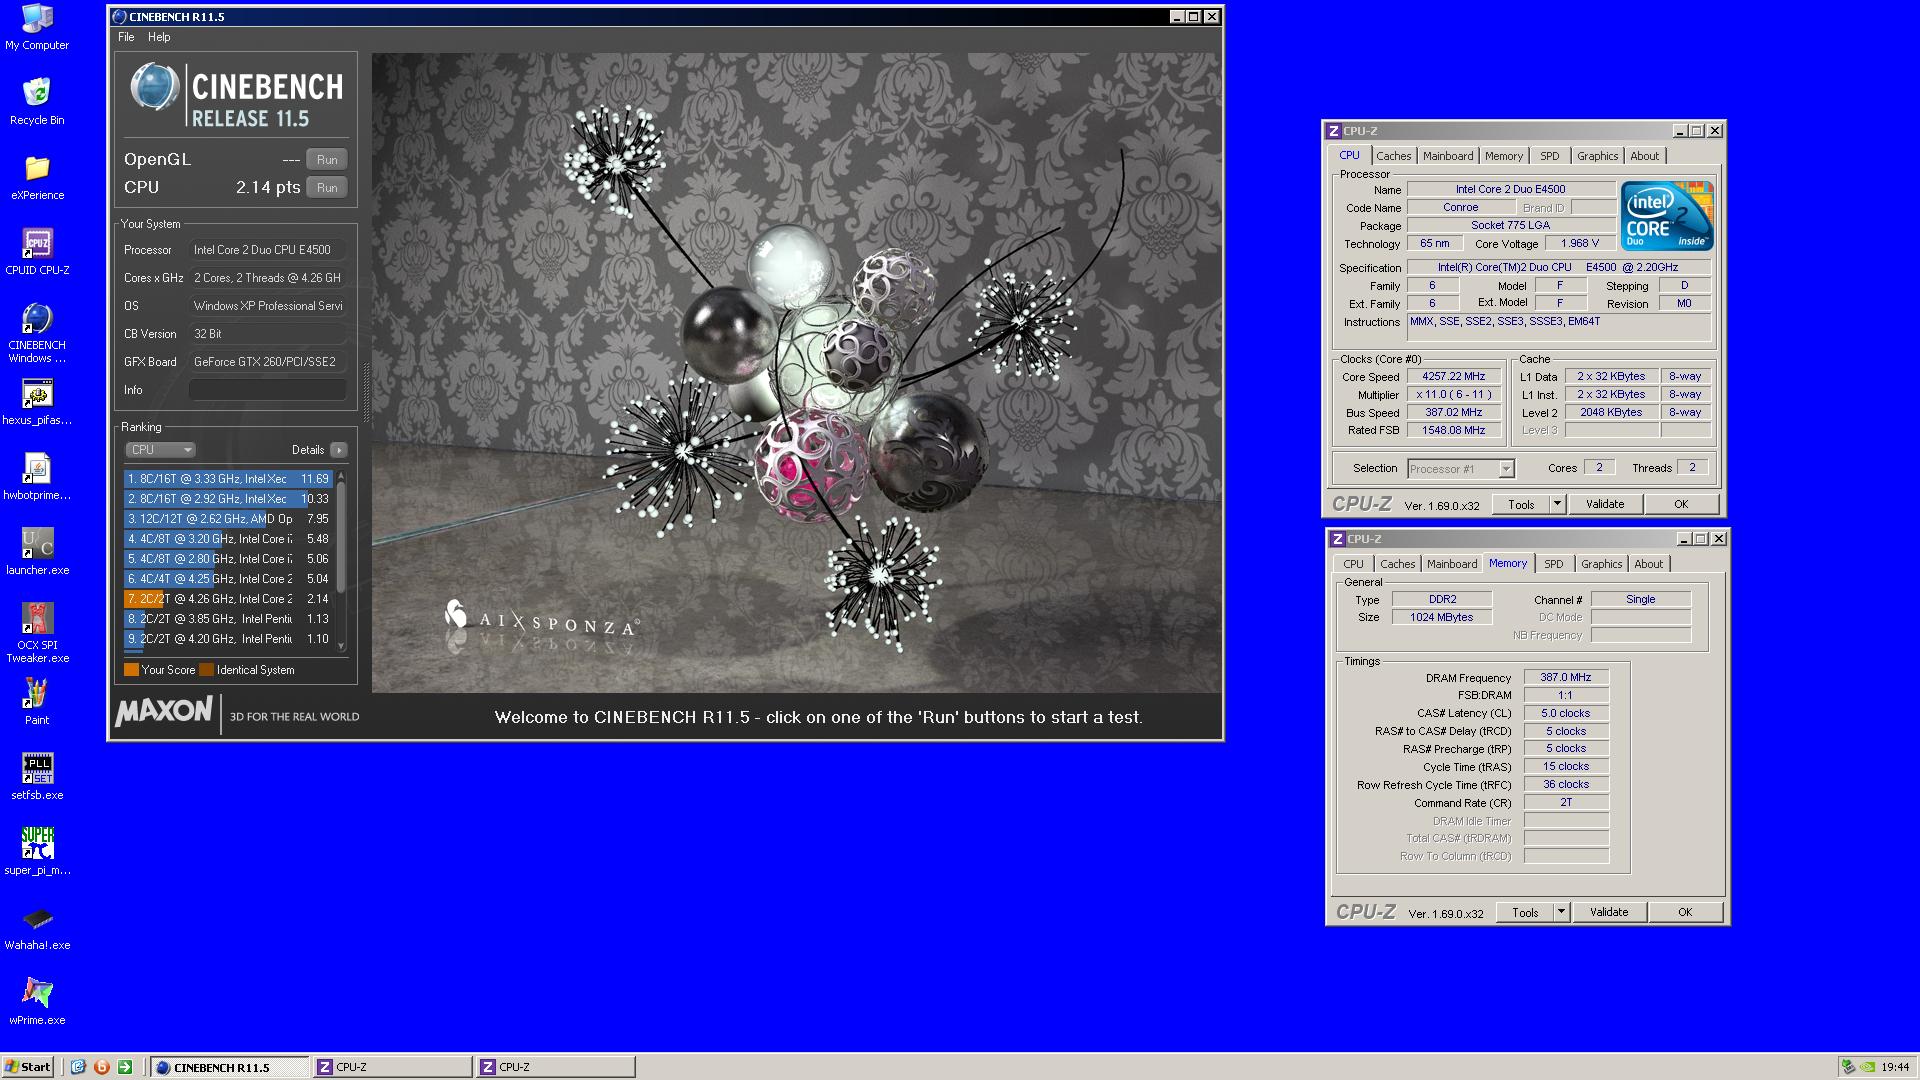
Task: Open About tab in top CPU-Z window
Action: pyautogui.click(x=1644, y=156)
